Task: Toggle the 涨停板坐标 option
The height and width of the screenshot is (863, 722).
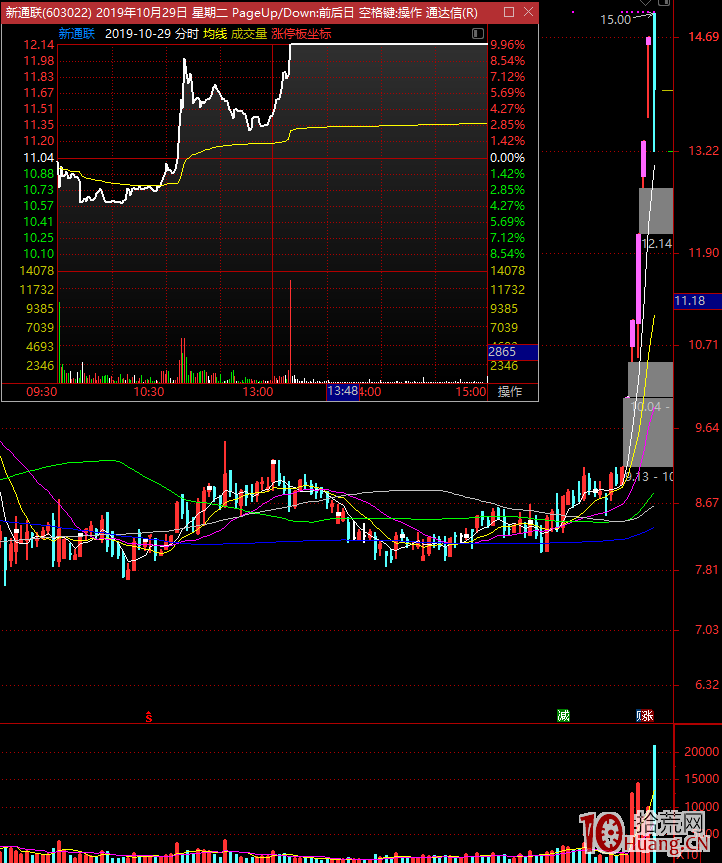Action: tap(302, 34)
